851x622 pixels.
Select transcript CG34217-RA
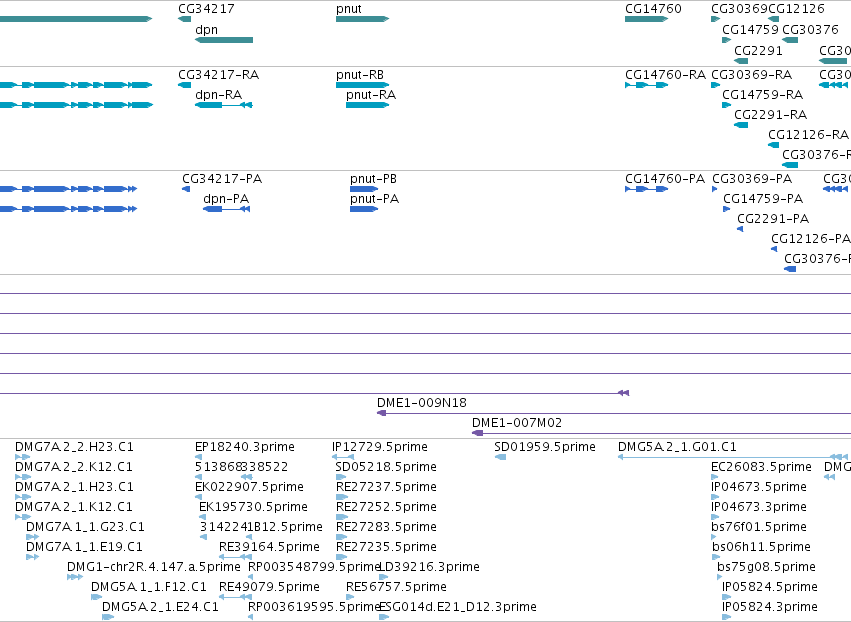point(185,85)
